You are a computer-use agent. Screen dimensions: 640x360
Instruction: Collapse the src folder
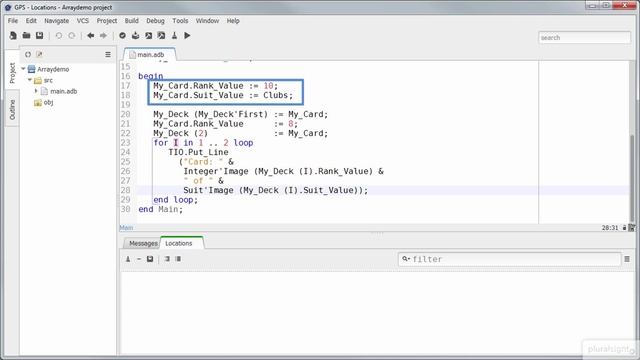[30, 80]
